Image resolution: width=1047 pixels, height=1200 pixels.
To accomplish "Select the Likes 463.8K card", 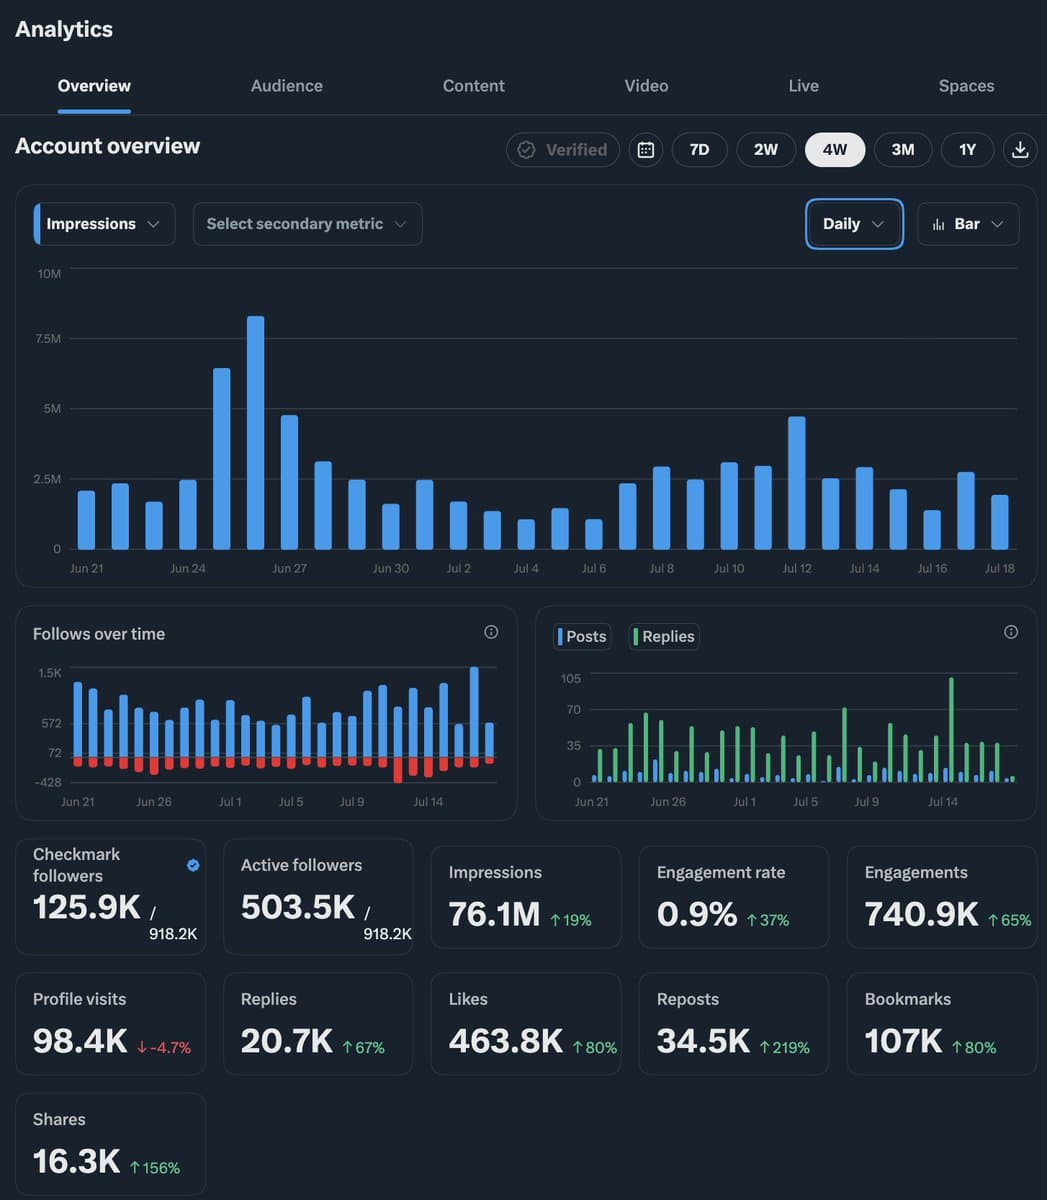I will click(x=526, y=1024).
